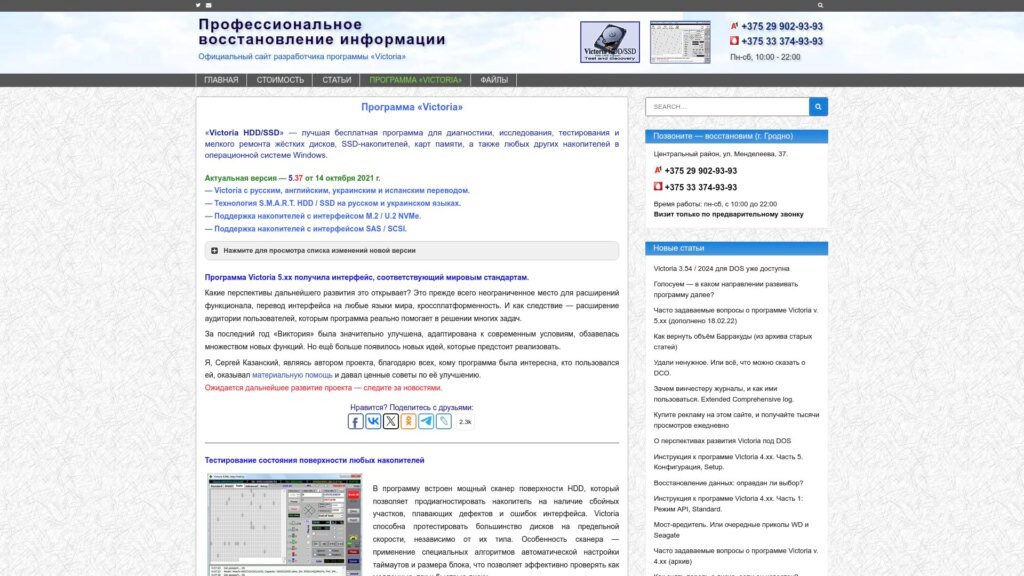
Task: Click heading Программа «Victoria»
Action: (x=411, y=107)
